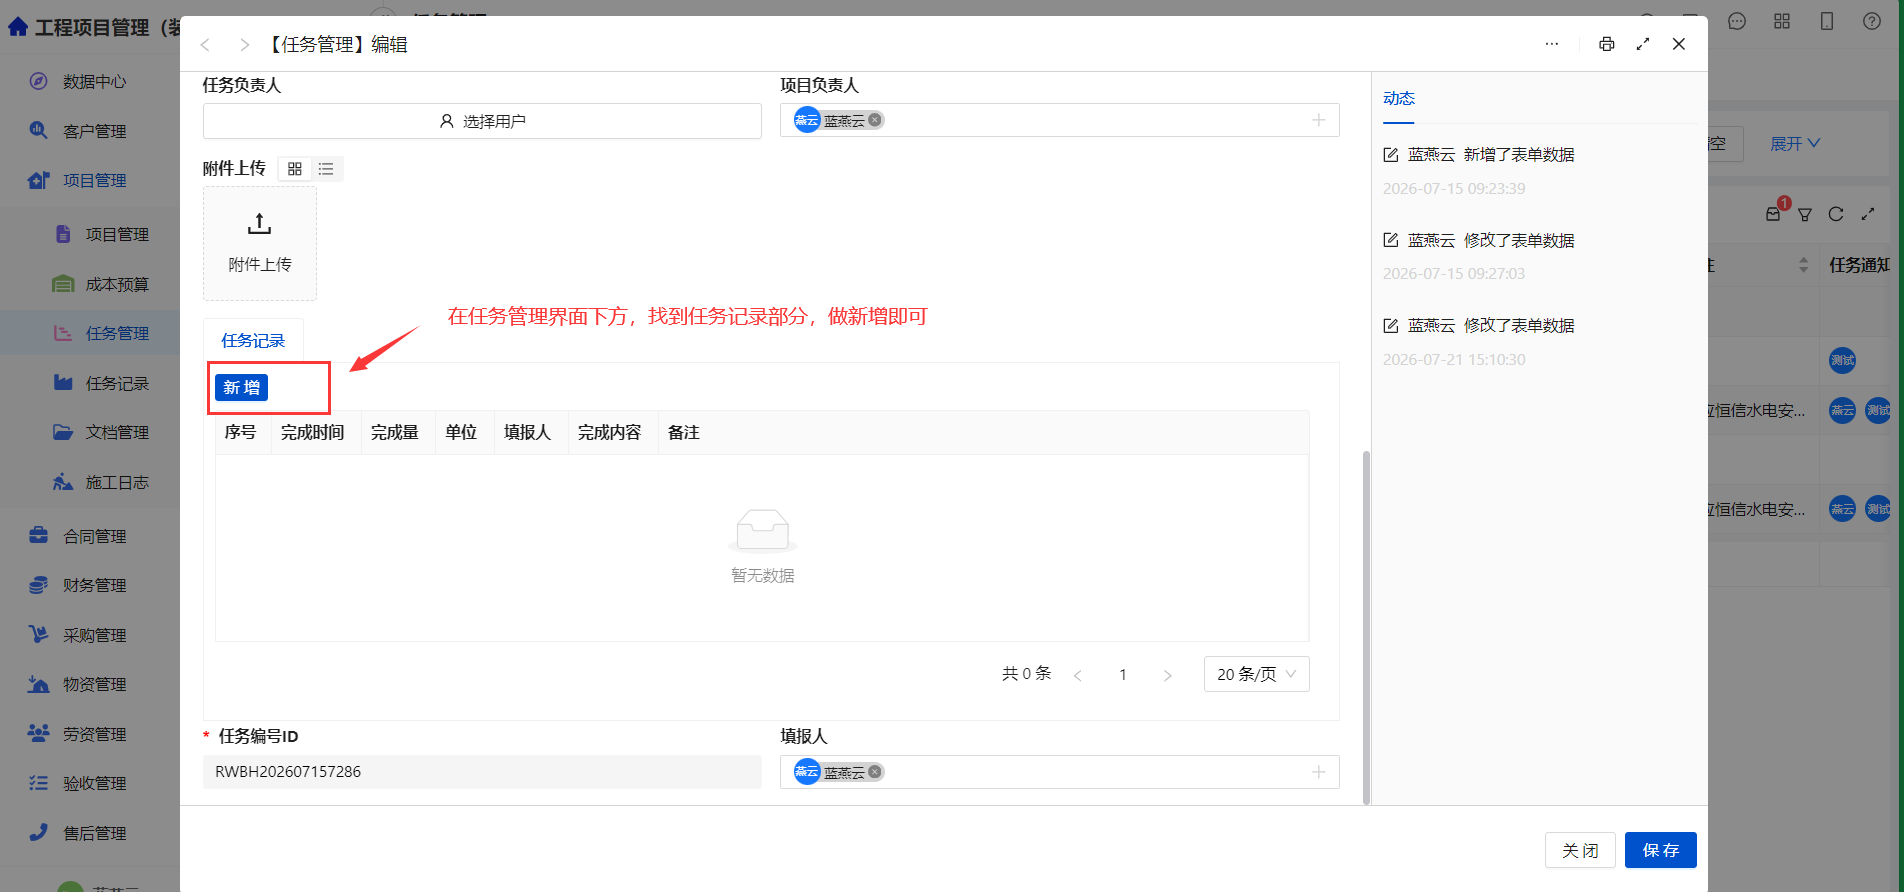The image size is (1904, 892).
Task: Open the chat message icon in top bar
Action: click(1737, 21)
